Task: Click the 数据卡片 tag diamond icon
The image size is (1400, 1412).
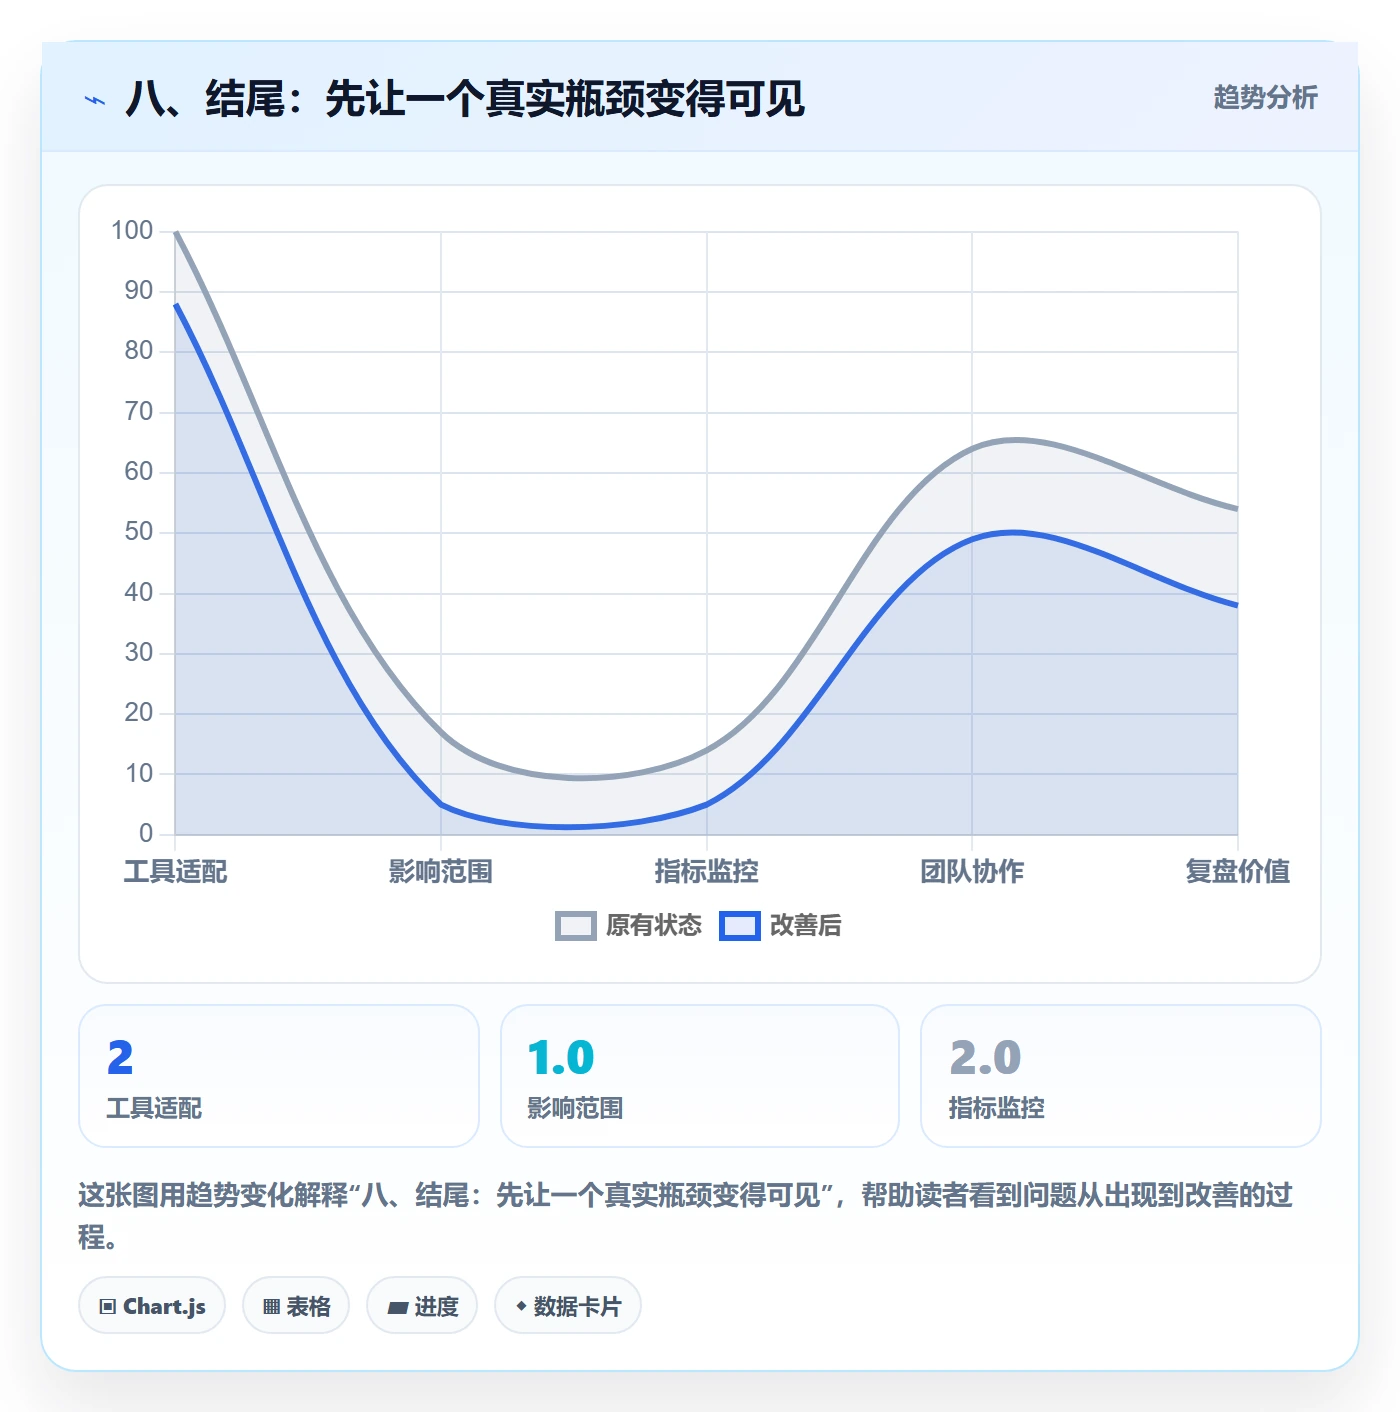Action: click(x=521, y=1306)
